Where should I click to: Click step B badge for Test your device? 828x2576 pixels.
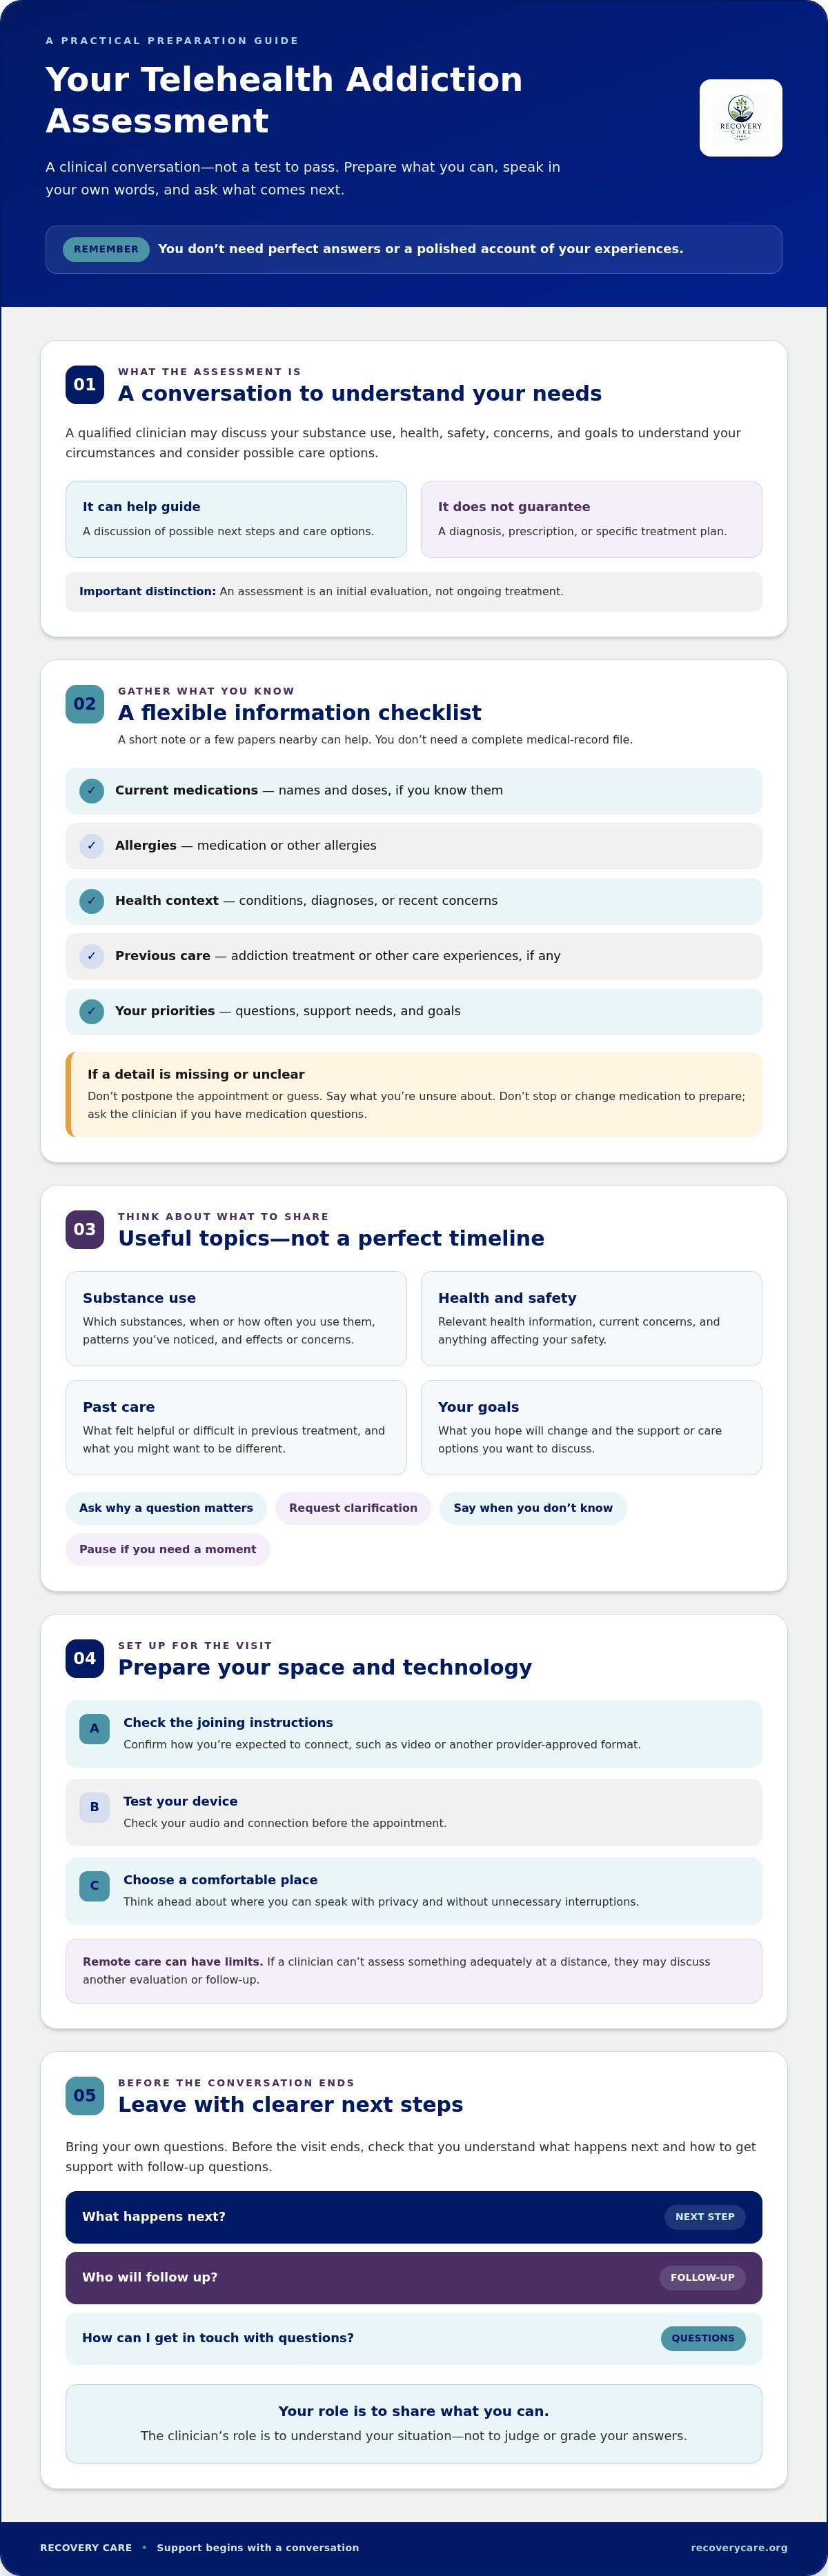(94, 1807)
